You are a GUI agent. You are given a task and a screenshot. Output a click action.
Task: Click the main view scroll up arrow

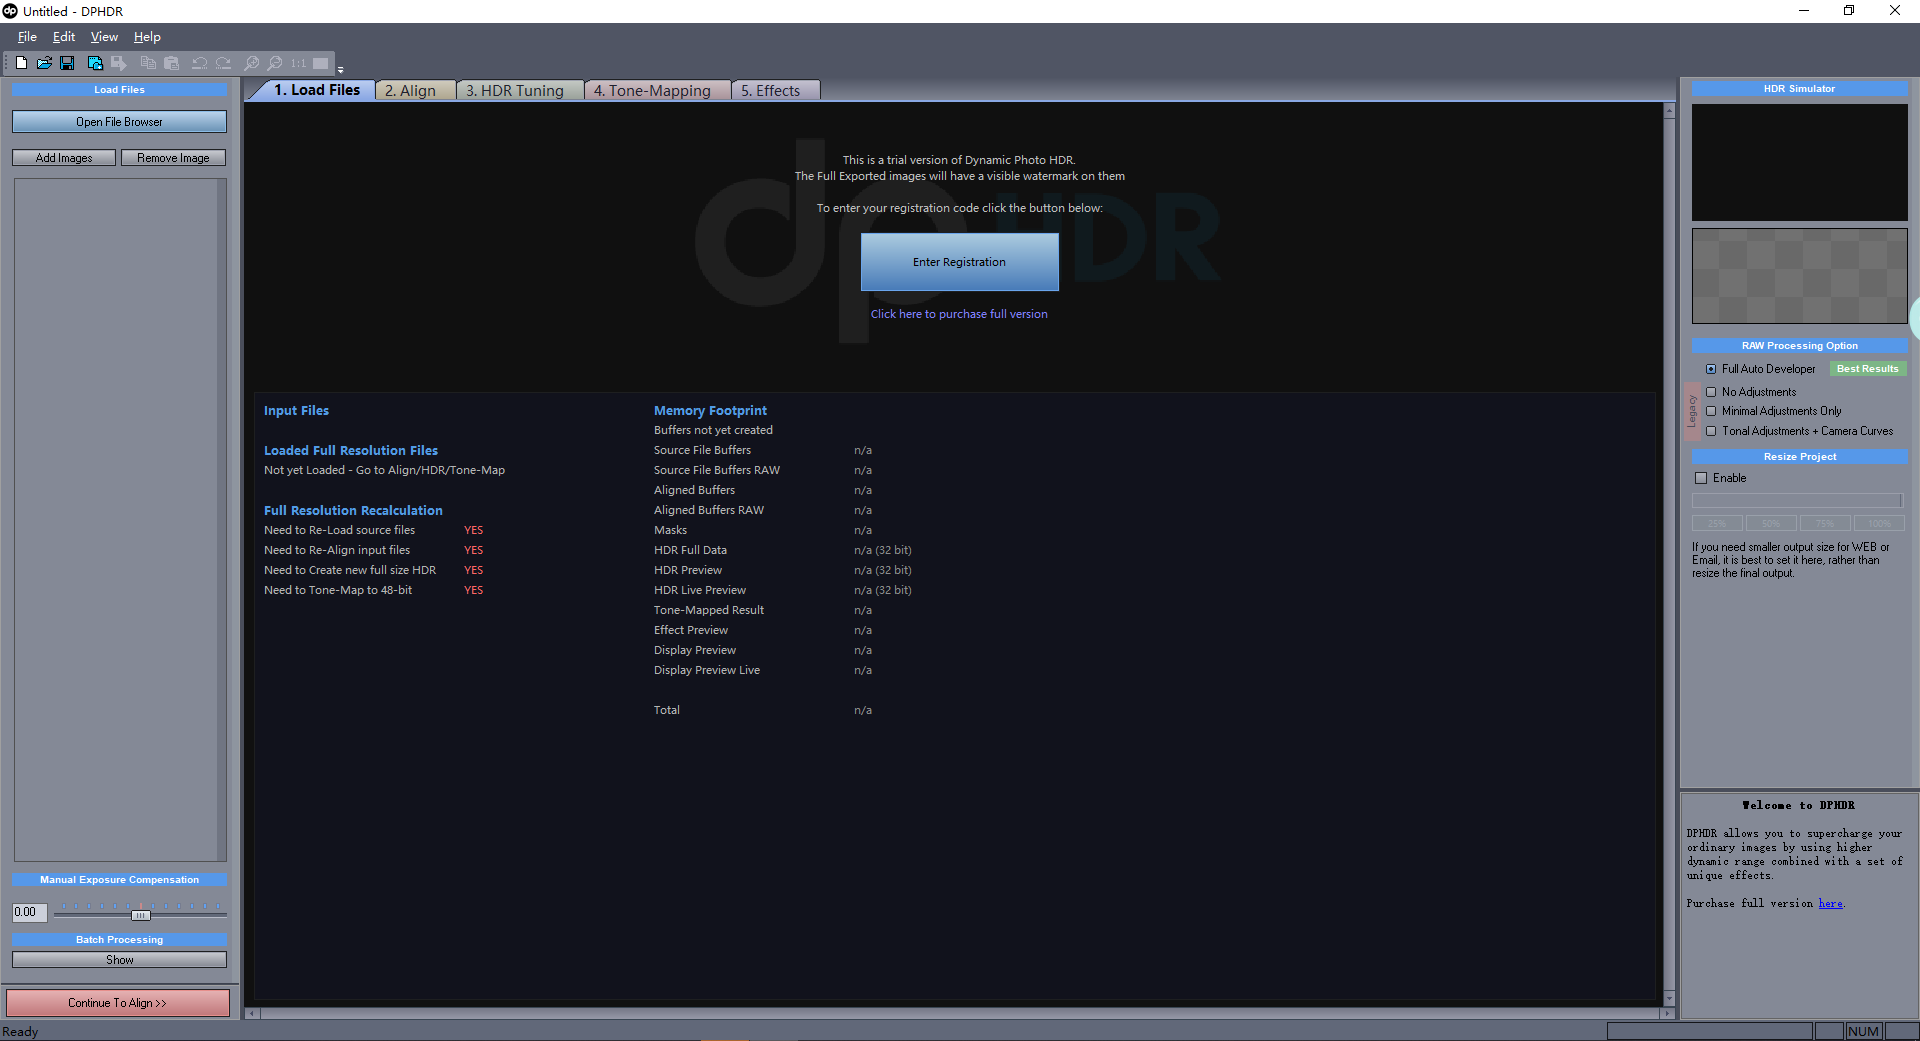(x=1669, y=112)
